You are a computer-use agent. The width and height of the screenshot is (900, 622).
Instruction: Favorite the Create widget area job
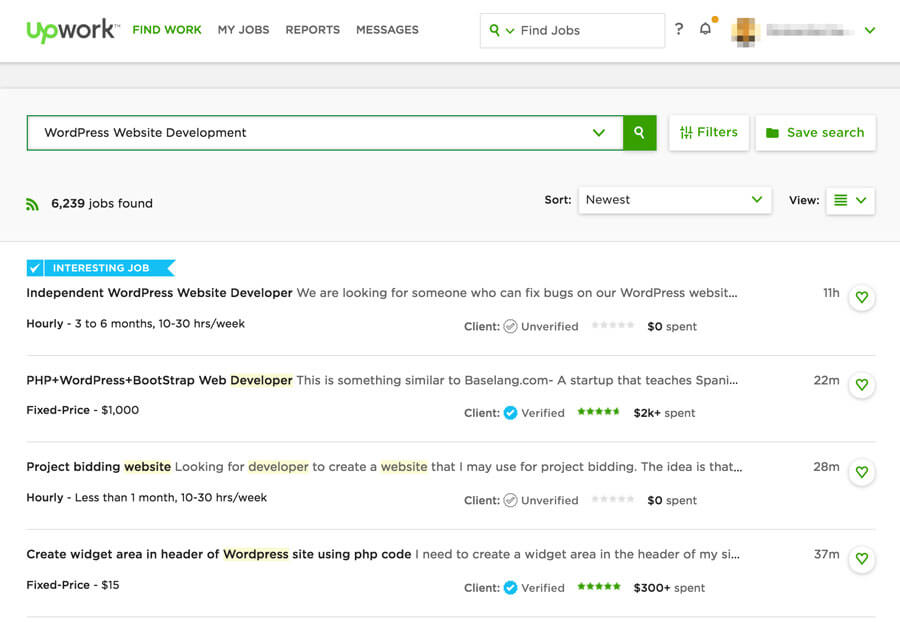(861, 559)
